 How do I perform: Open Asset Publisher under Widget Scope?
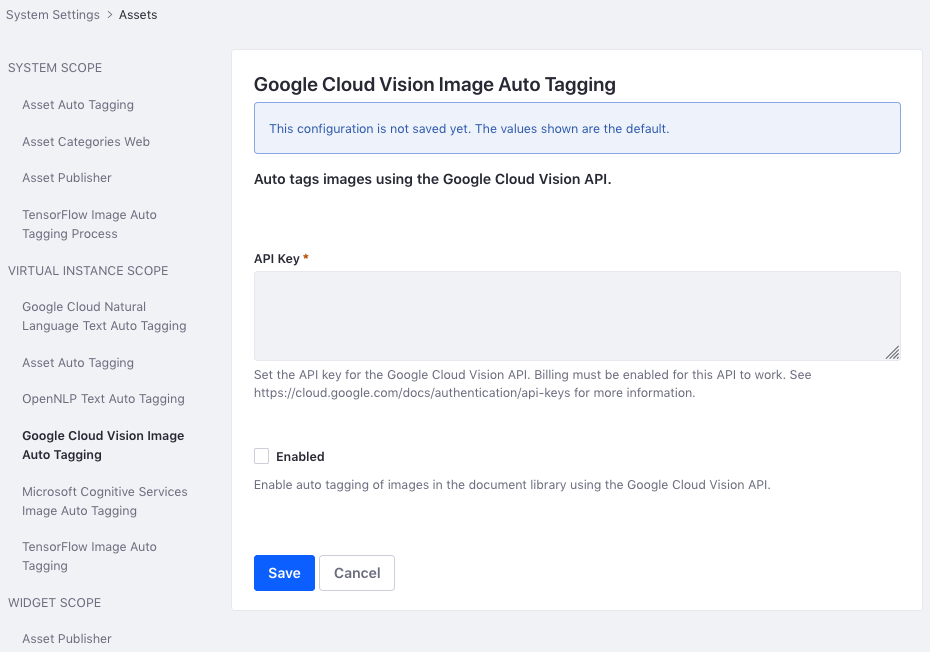tap(66, 638)
